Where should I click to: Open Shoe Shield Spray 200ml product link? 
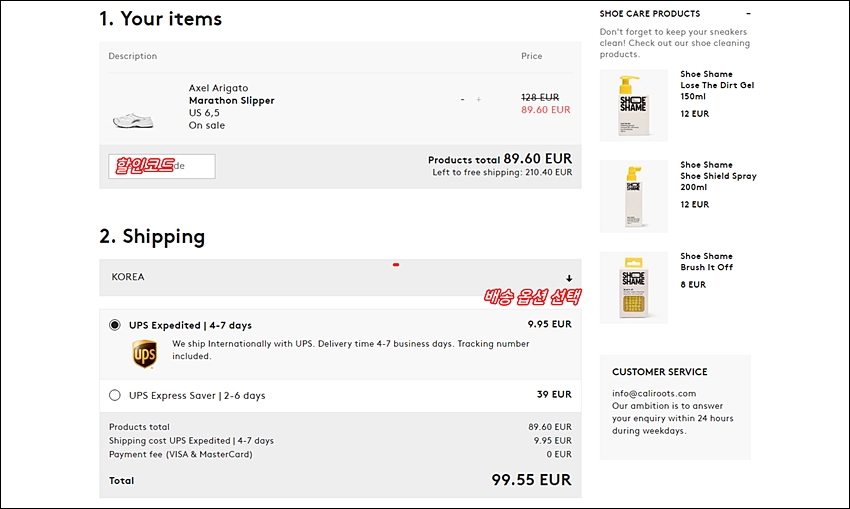[x=718, y=176]
